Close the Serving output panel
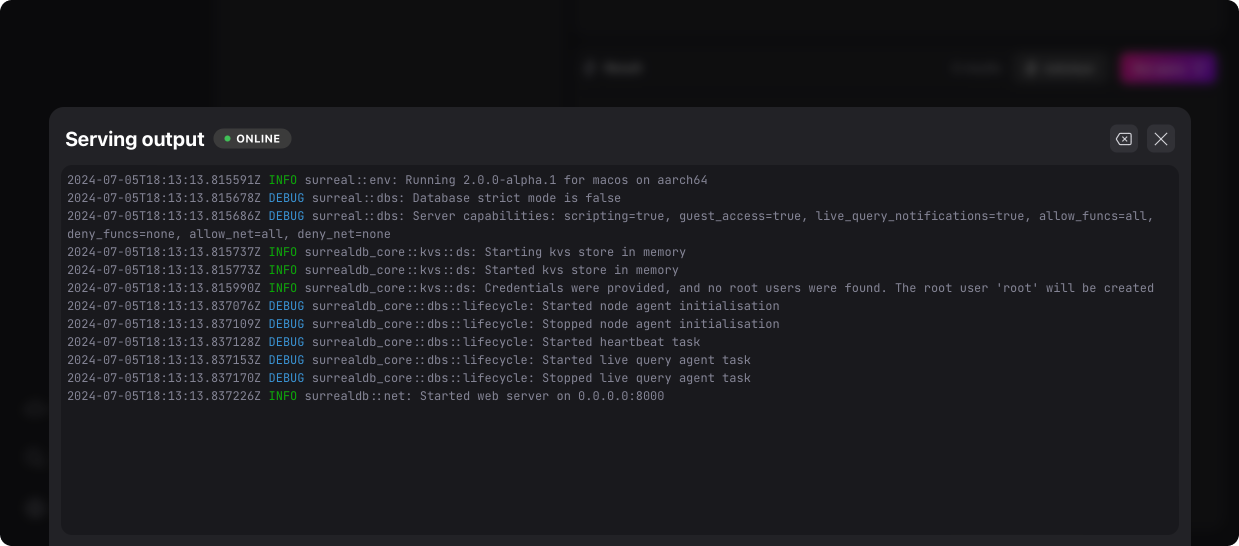This screenshot has width=1239, height=546. [1160, 139]
